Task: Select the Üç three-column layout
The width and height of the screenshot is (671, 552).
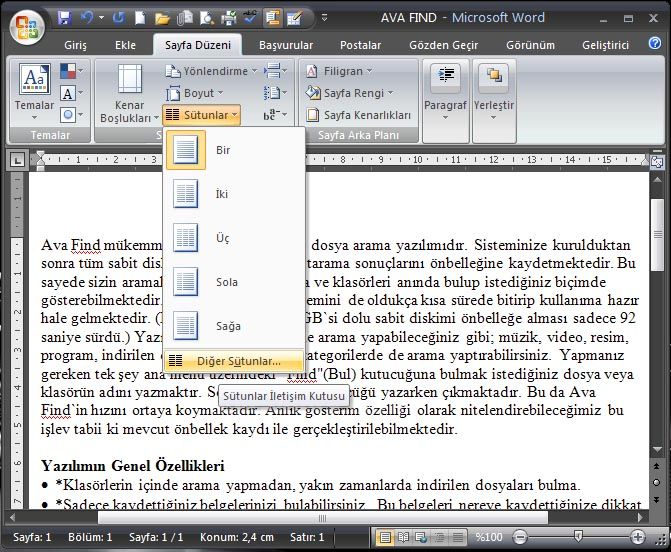Action: (234, 238)
